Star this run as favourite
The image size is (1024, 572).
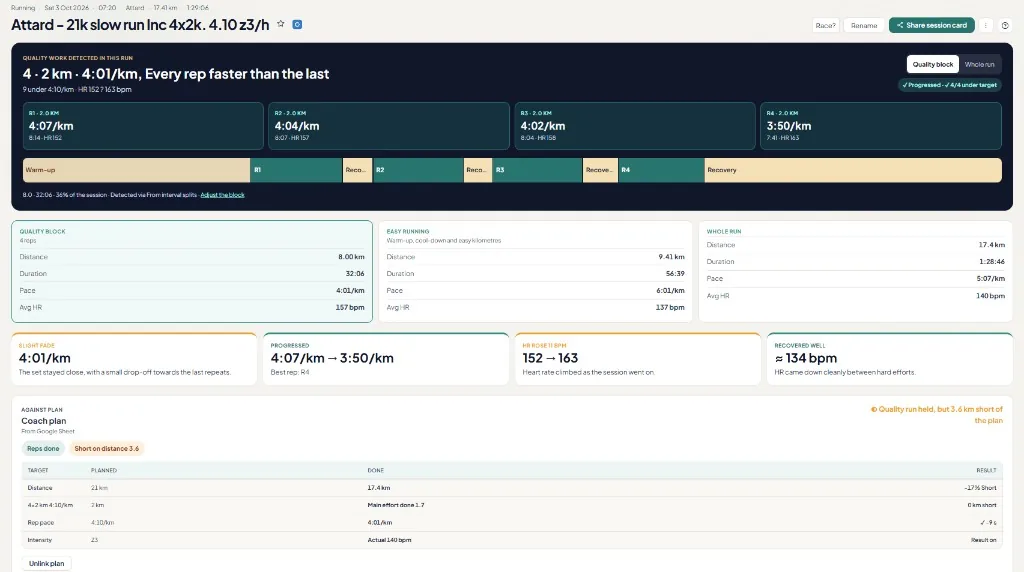[x=281, y=24]
